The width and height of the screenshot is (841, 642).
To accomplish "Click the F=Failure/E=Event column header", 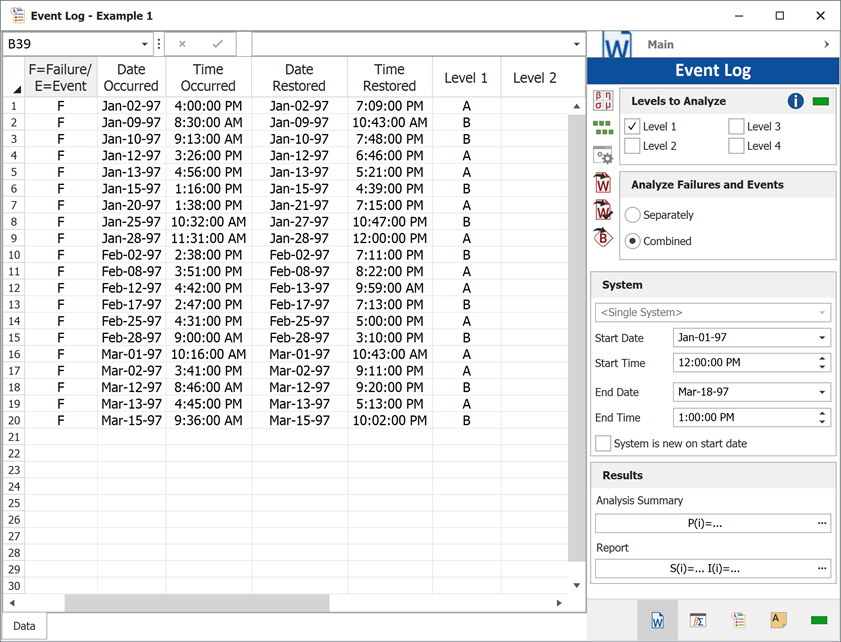I will pyautogui.click(x=61, y=78).
